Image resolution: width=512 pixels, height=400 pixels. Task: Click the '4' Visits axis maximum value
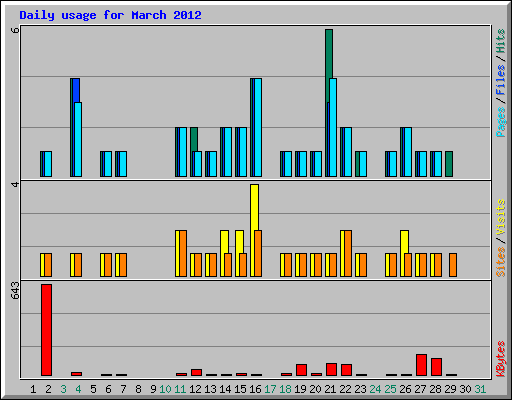(15, 184)
